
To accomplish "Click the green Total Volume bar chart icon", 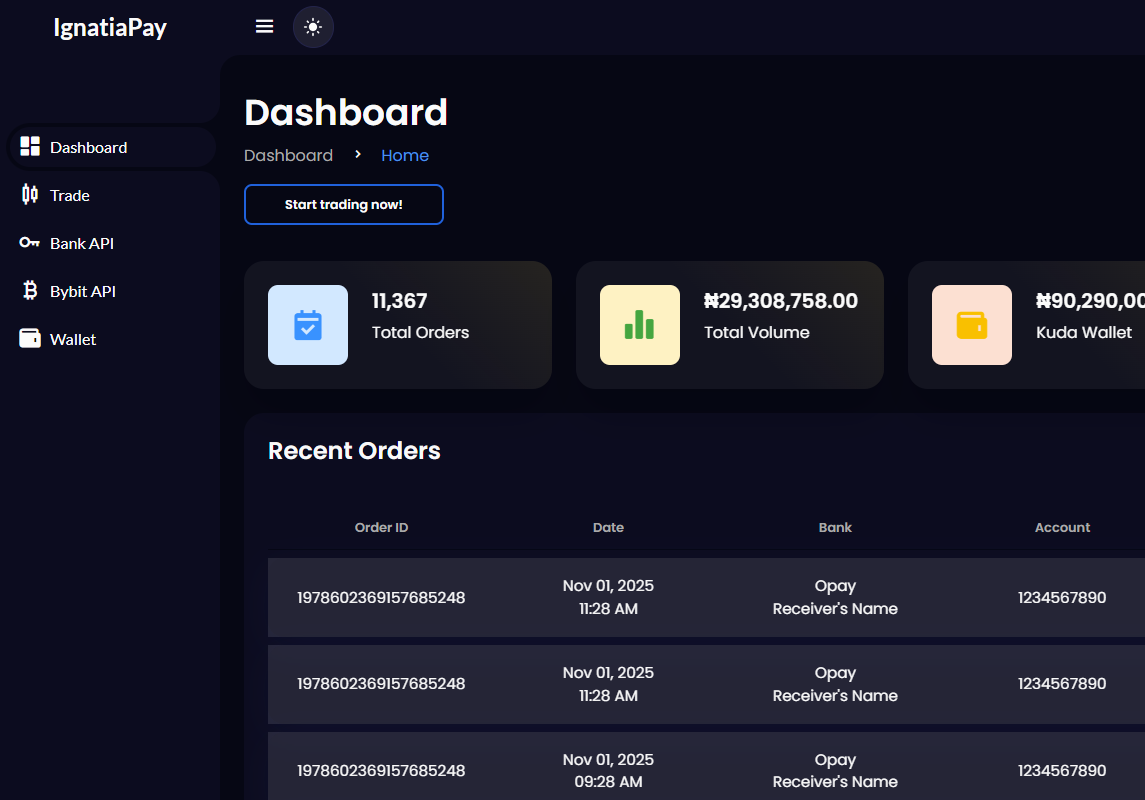I will 639,324.
